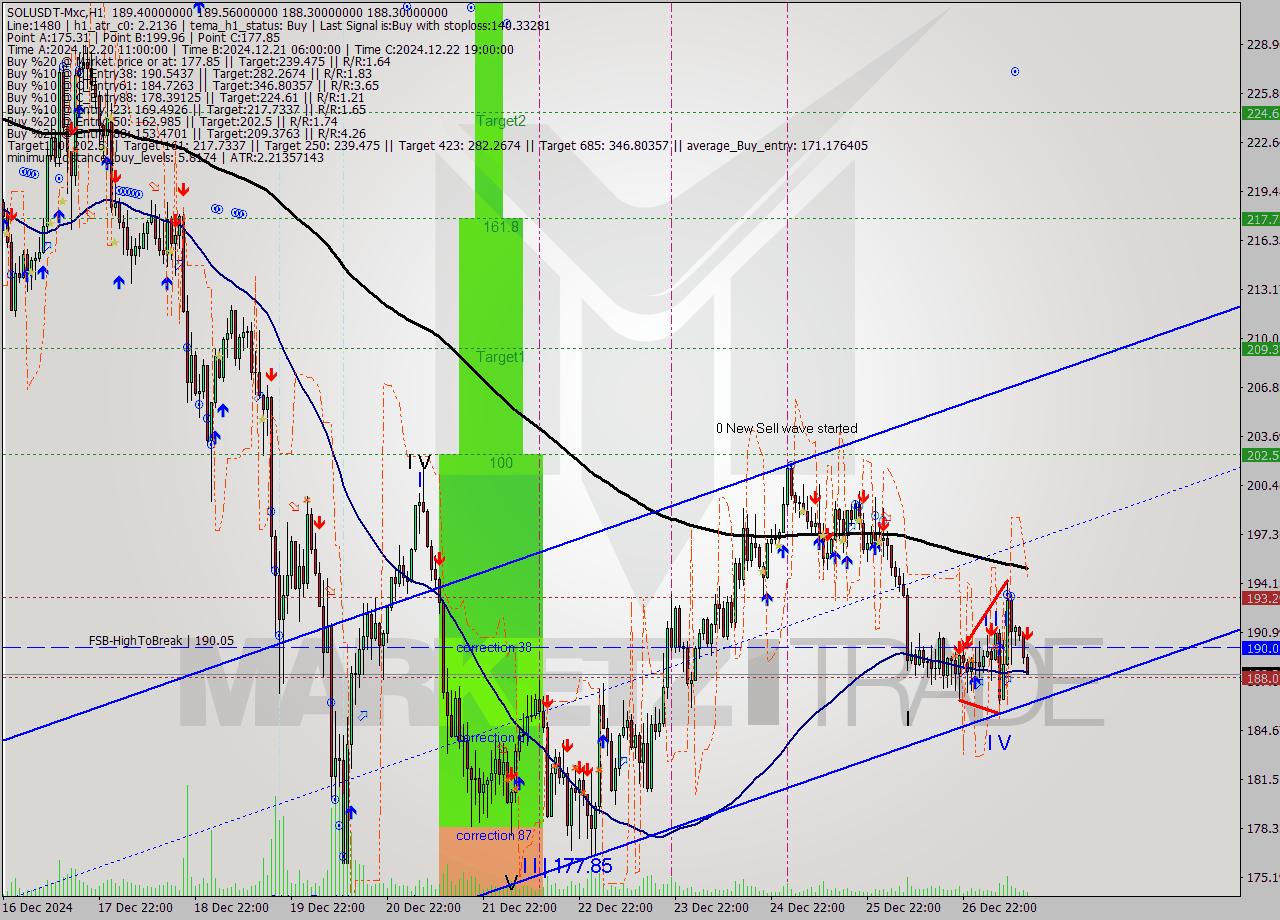Image resolution: width=1280 pixels, height=920 pixels.
Task: Click the '26 Dec 22:00' time label
Action: [1000, 908]
